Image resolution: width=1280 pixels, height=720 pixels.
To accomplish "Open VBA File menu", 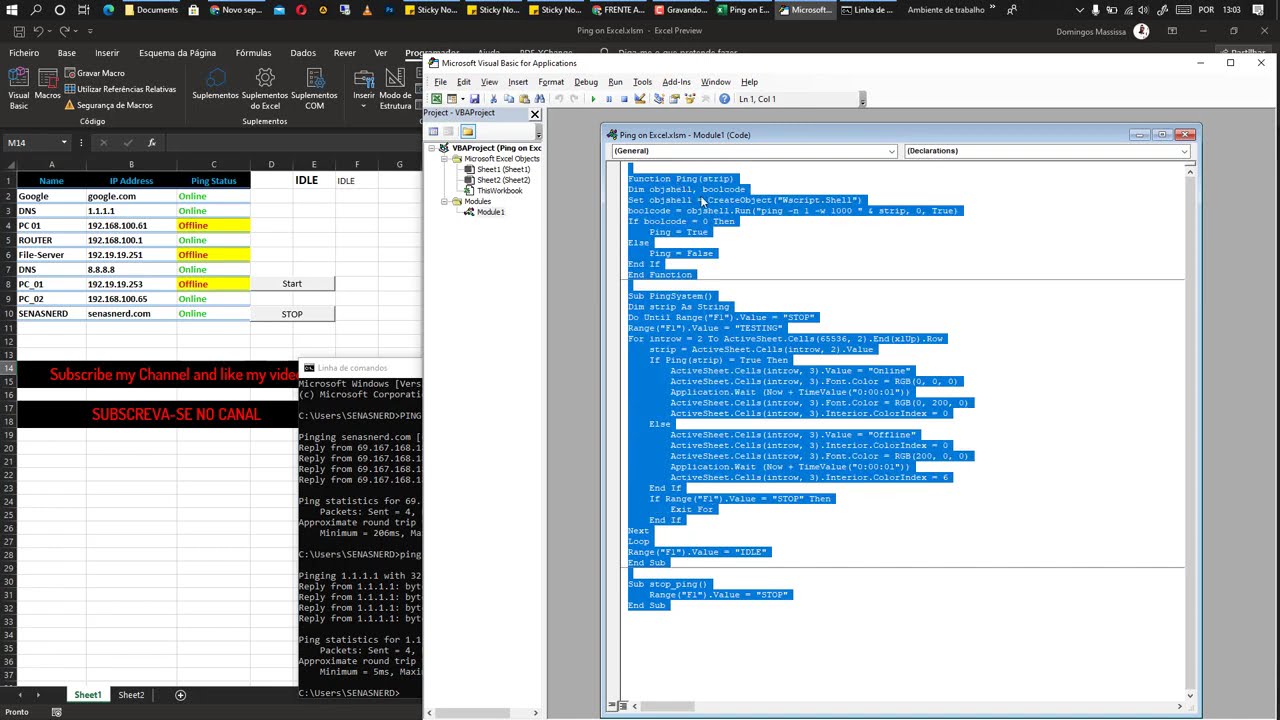I will pos(440,82).
